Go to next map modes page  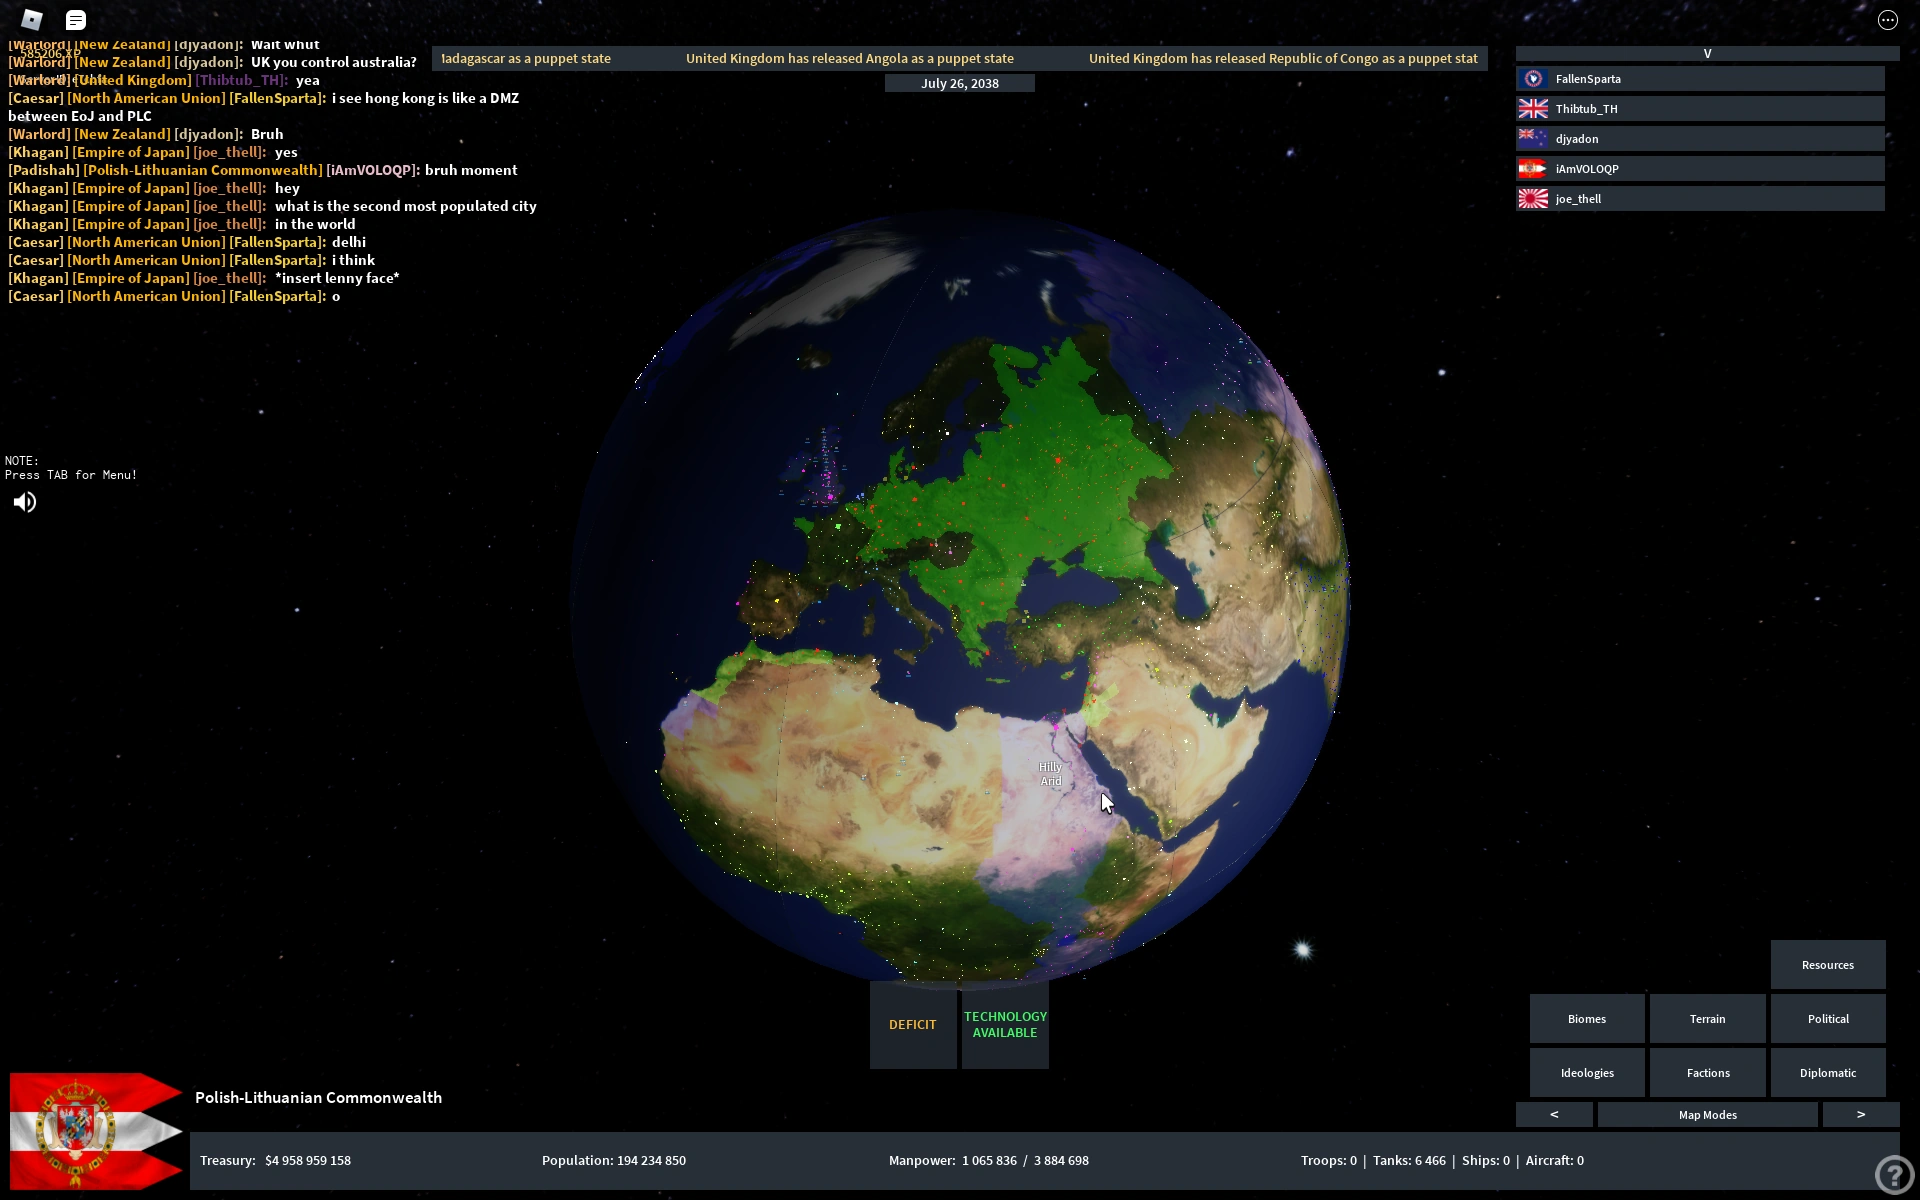(x=1860, y=1114)
